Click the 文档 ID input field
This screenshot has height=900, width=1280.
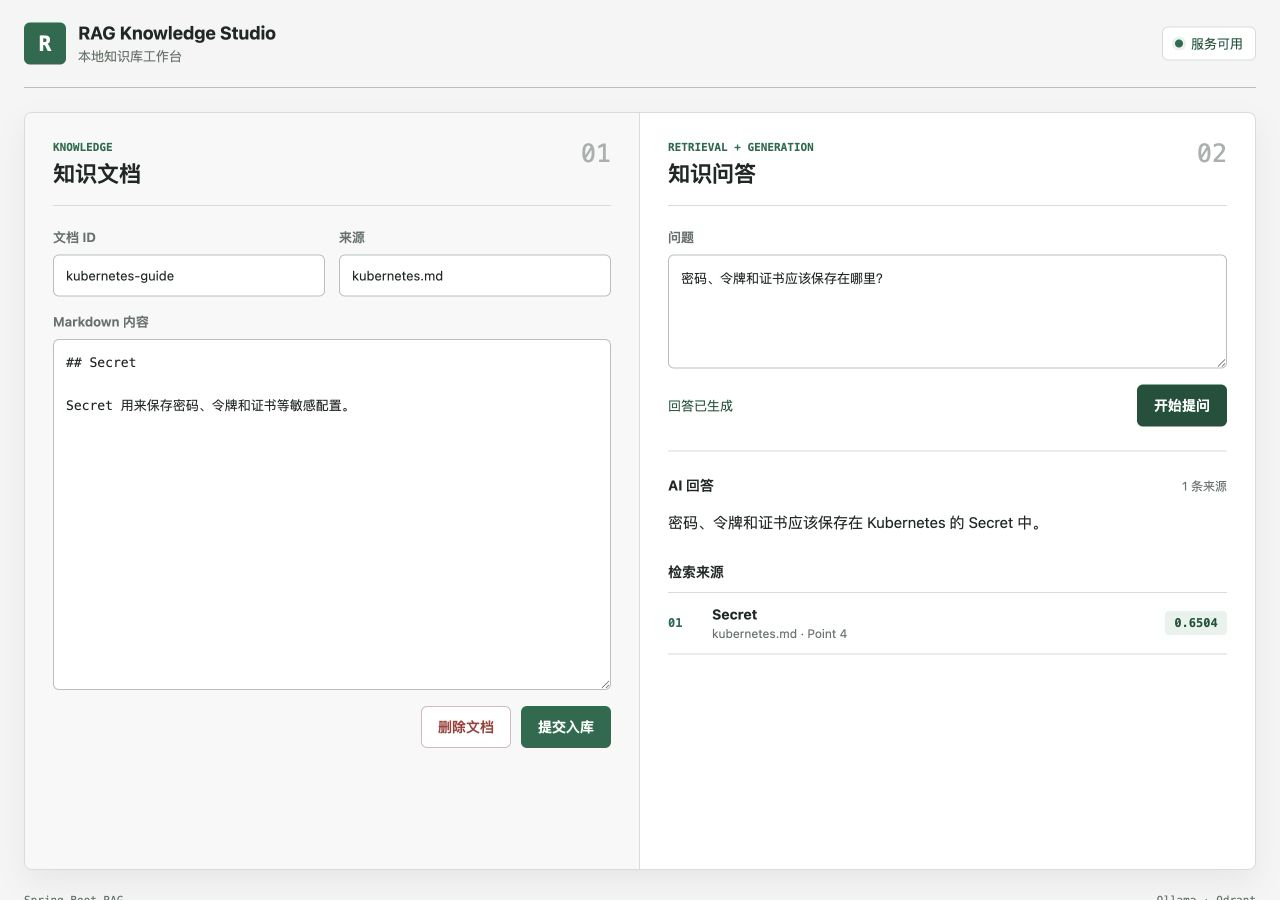pyautogui.click(x=189, y=275)
